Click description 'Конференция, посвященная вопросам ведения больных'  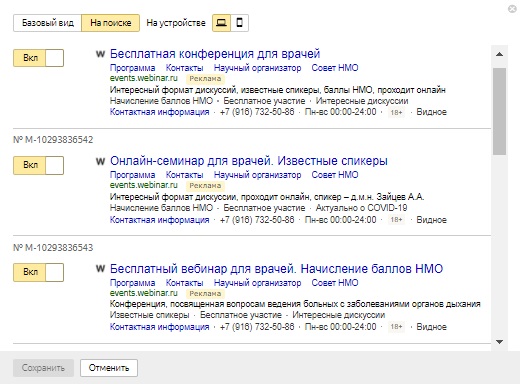tap(295, 304)
